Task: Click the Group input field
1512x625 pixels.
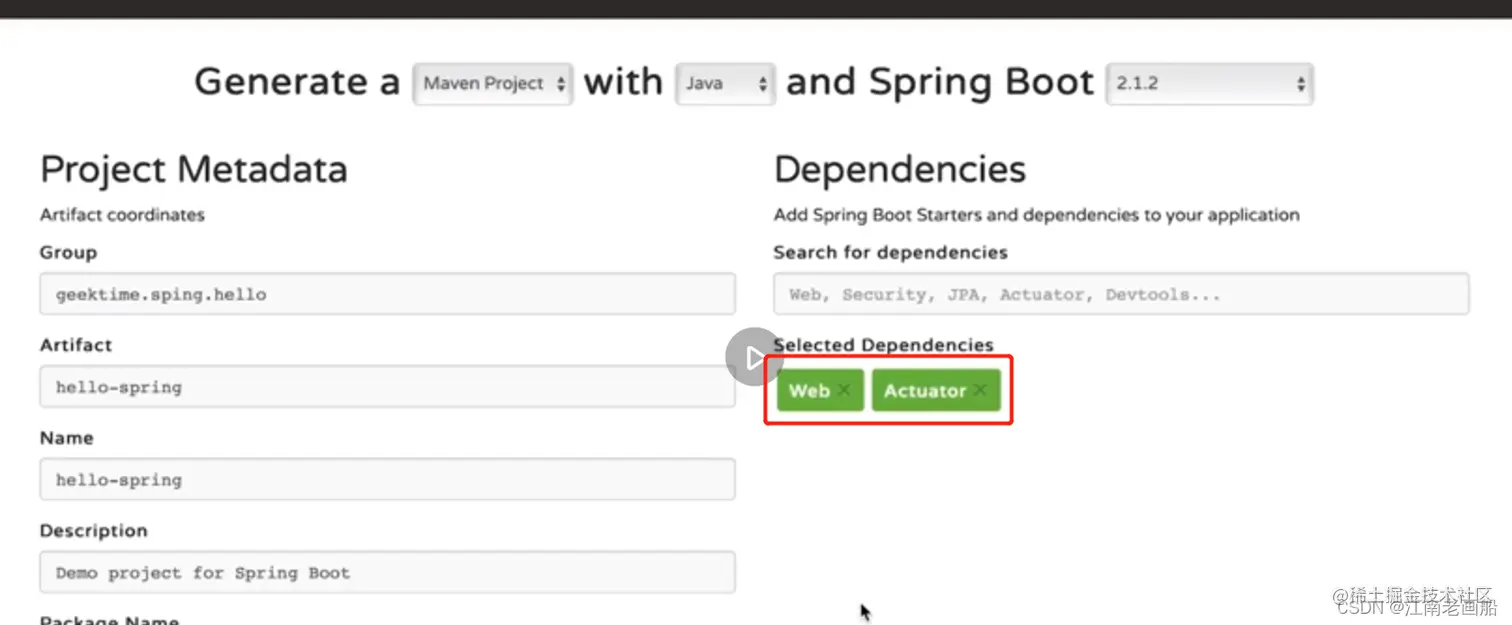Action: [x=388, y=294]
